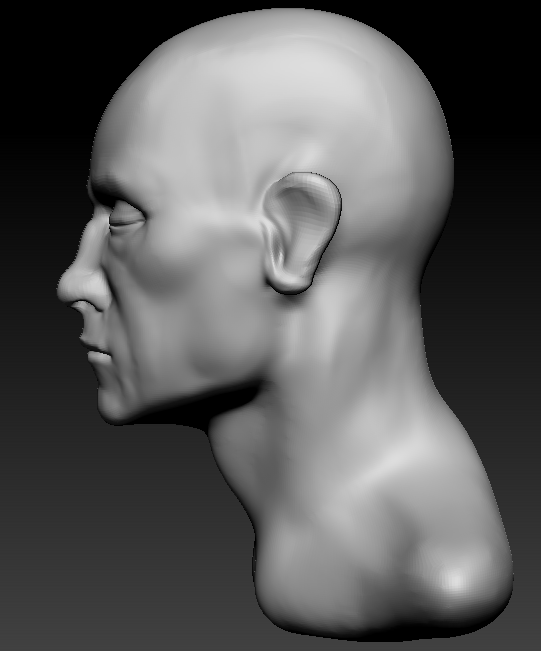Click the sculpted ear on the head
541x651 pixels.
coord(301,233)
